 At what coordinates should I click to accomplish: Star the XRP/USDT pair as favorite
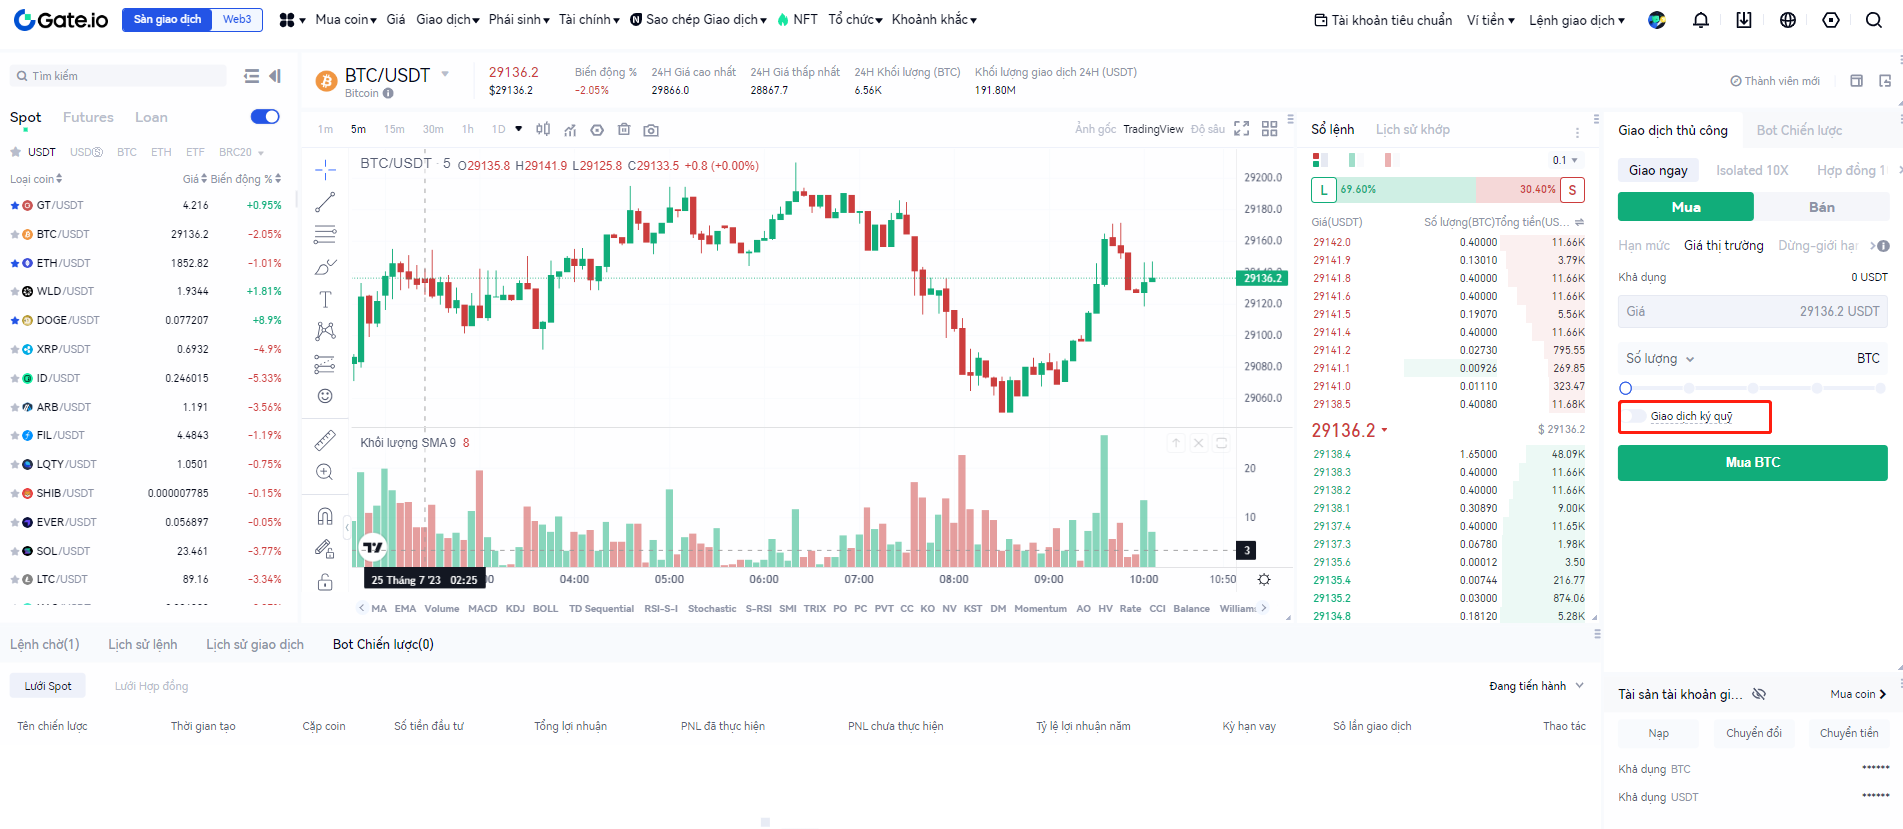[15, 350]
